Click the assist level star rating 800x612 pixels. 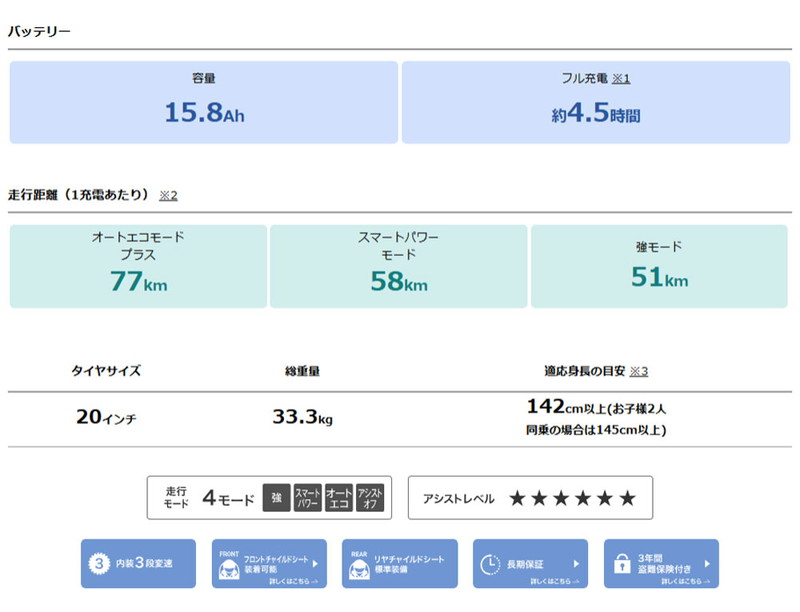pyautogui.click(x=572, y=498)
